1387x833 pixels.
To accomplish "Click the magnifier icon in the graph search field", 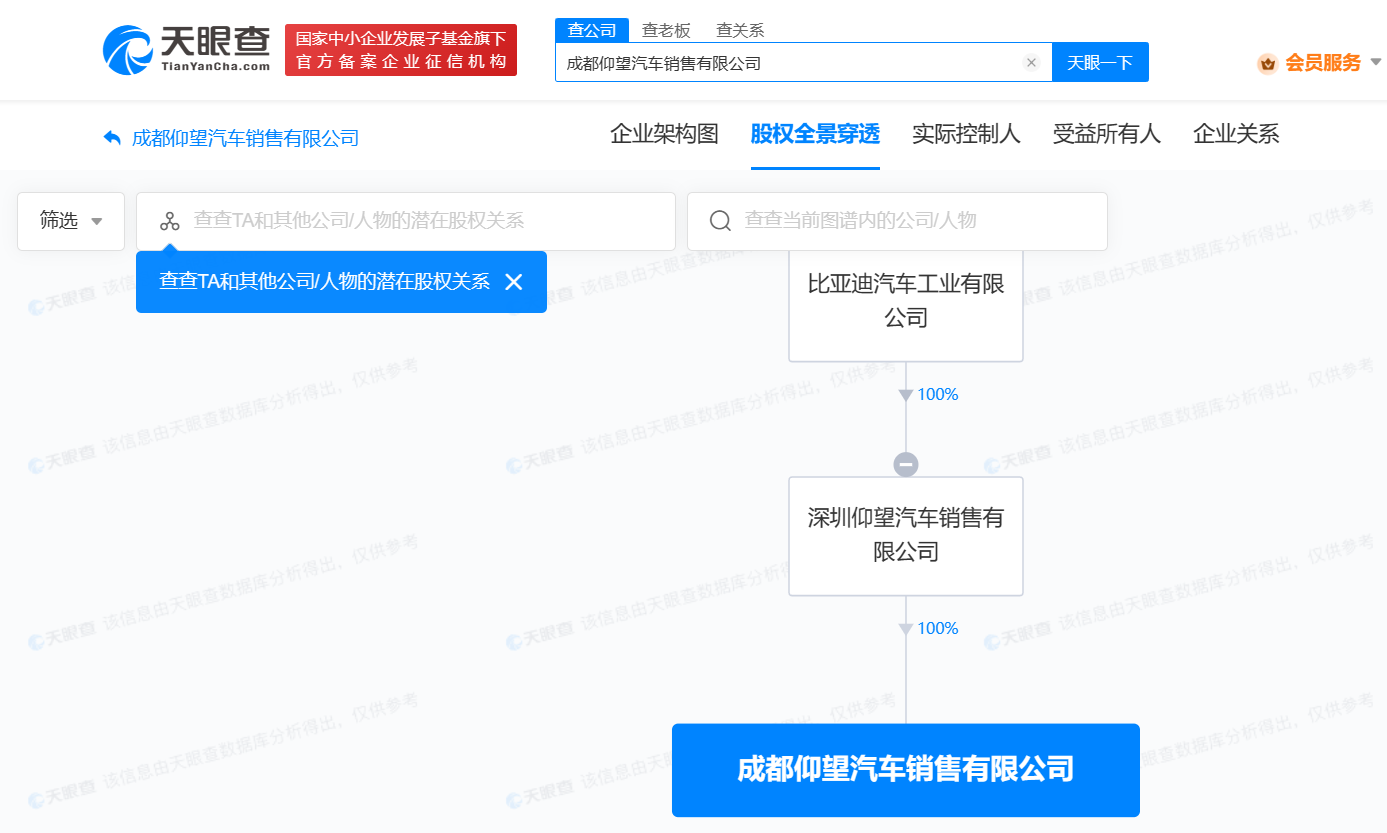I will point(720,221).
